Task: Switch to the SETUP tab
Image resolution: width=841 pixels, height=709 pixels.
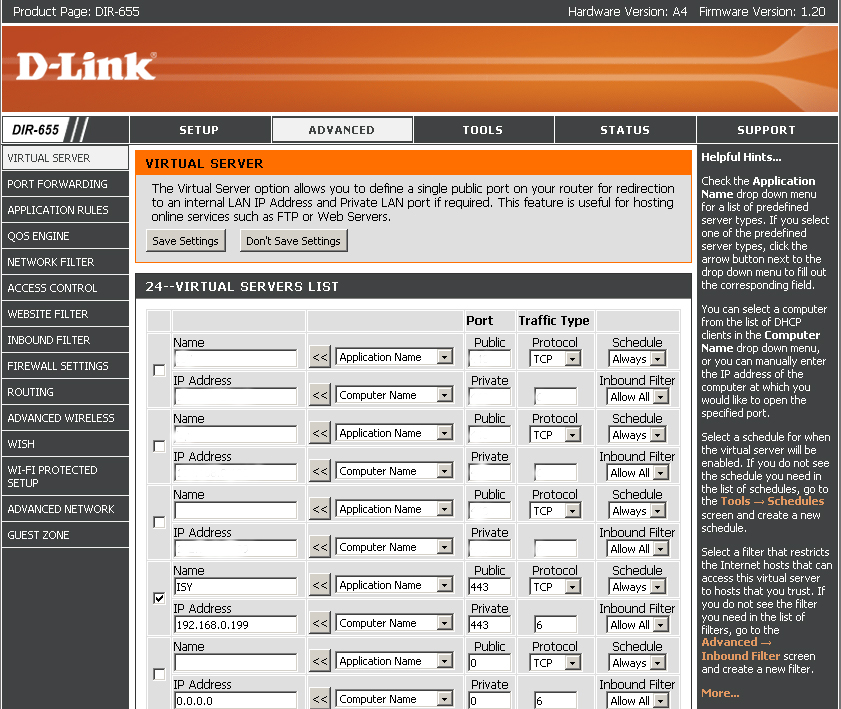Action: tap(200, 130)
